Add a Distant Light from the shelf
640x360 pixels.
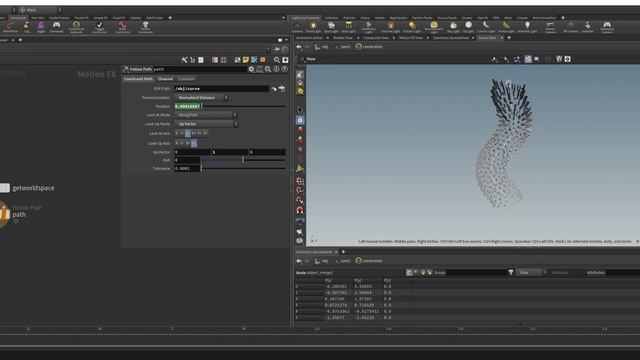pos(412,27)
